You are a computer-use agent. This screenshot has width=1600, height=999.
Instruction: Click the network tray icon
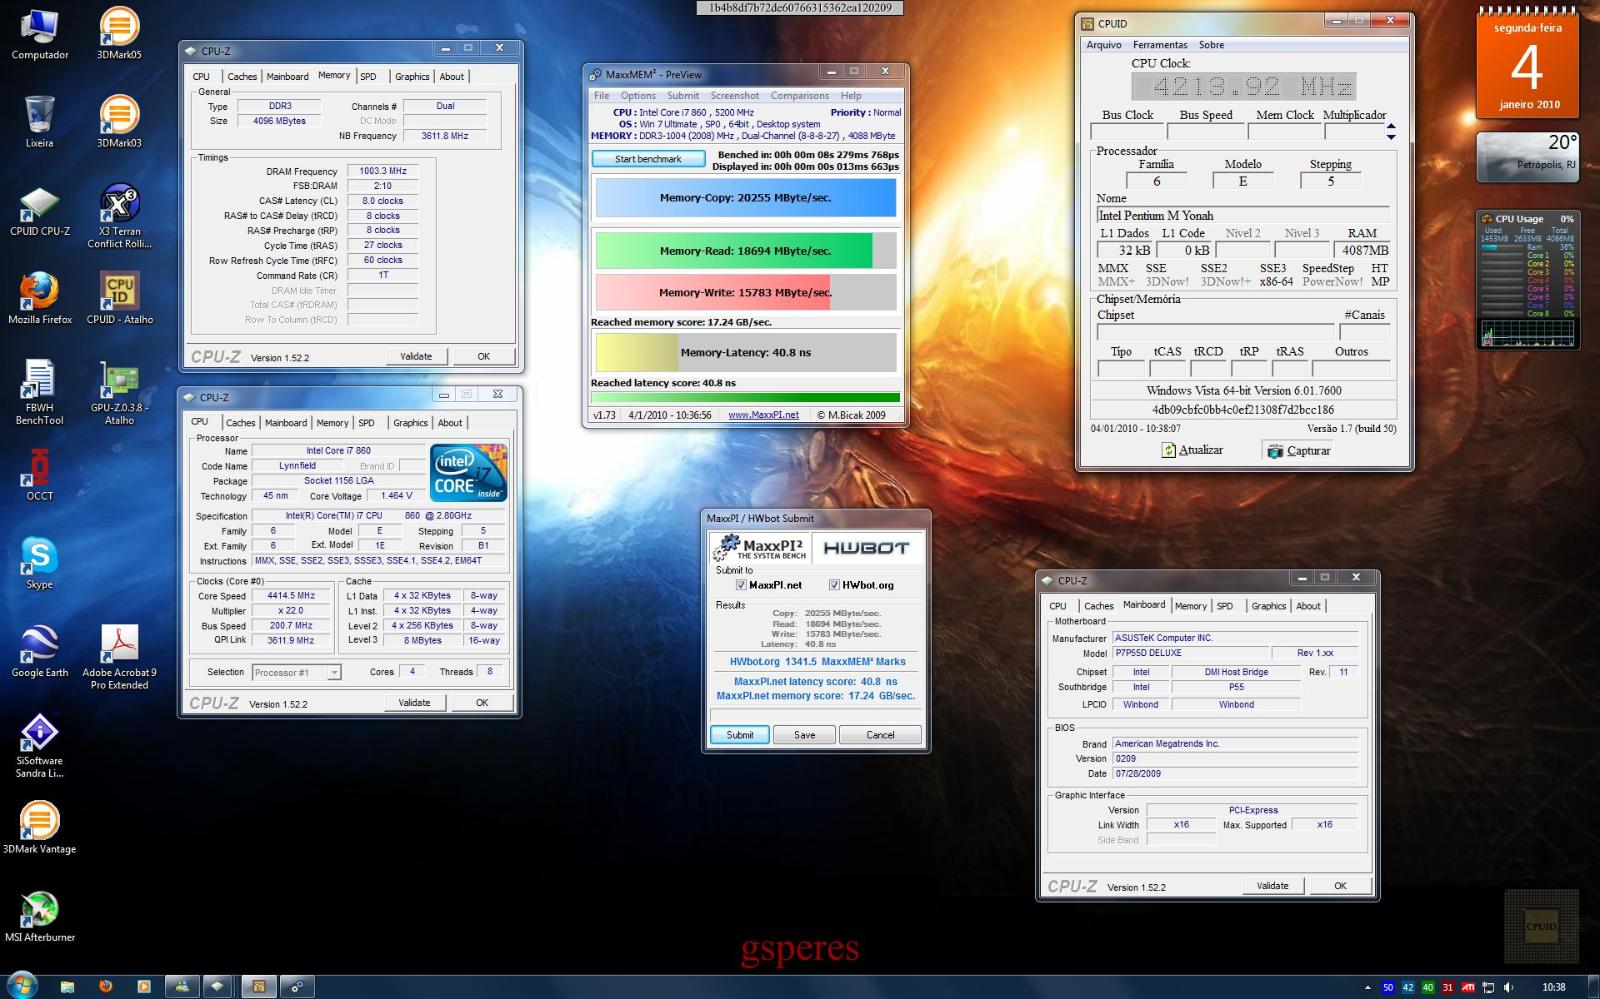tap(1488, 987)
